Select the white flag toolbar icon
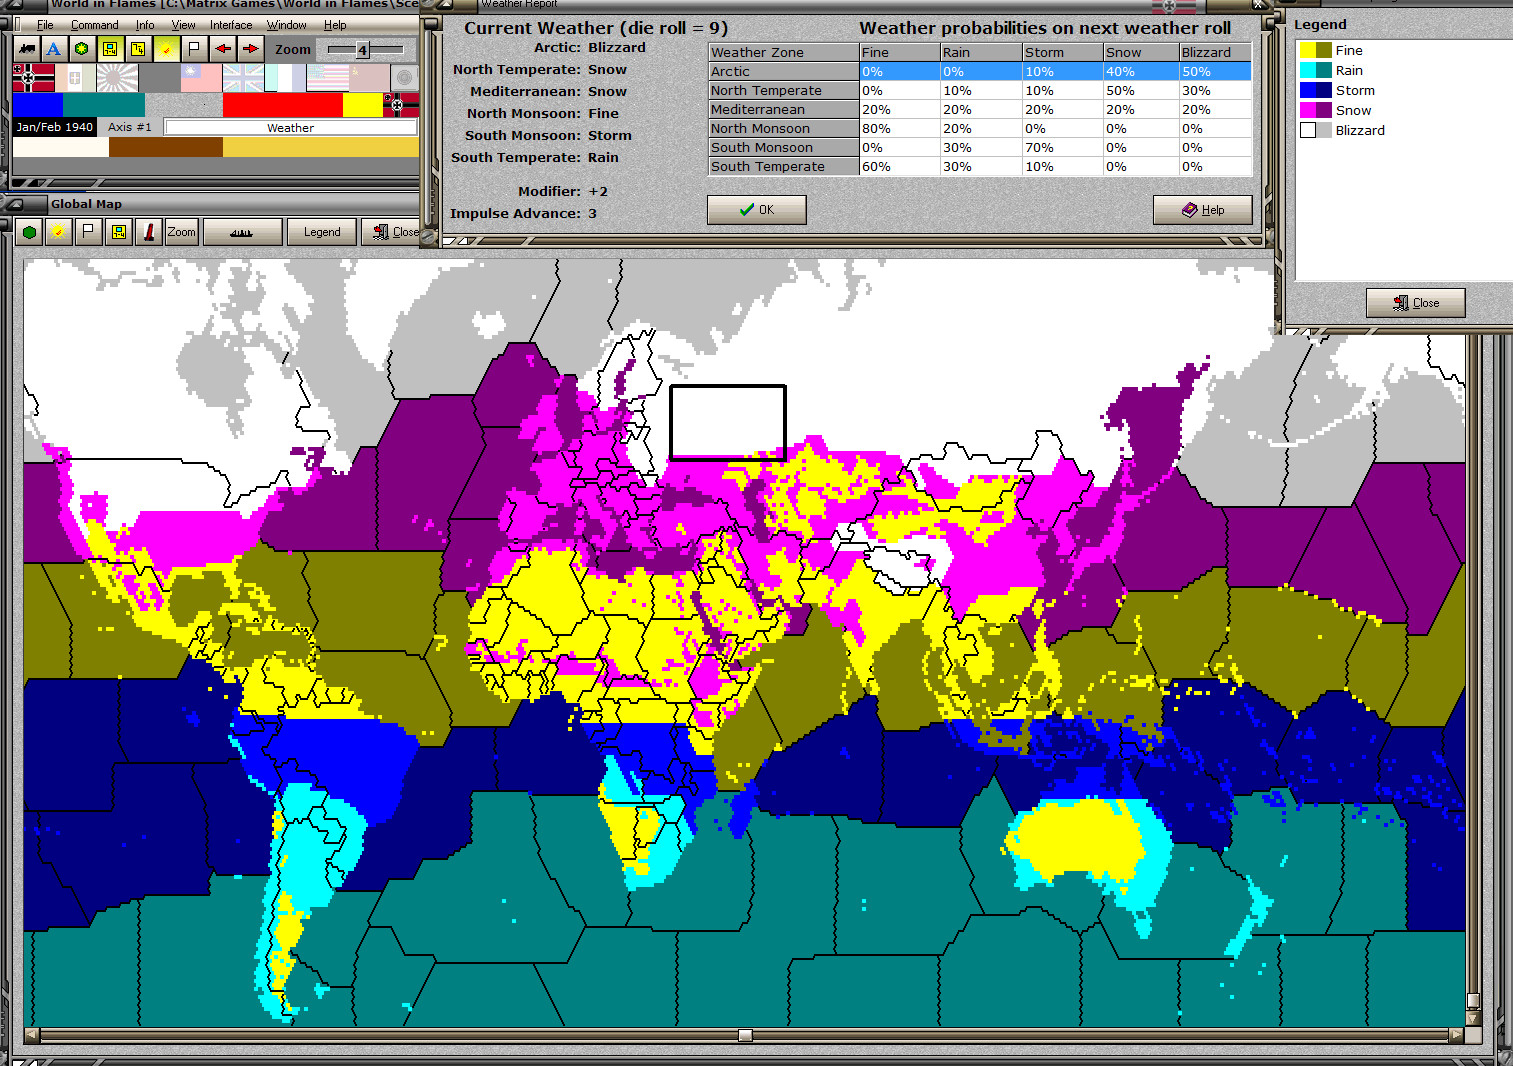The width and height of the screenshot is (1513, 1066). click(x=194, y=48)
